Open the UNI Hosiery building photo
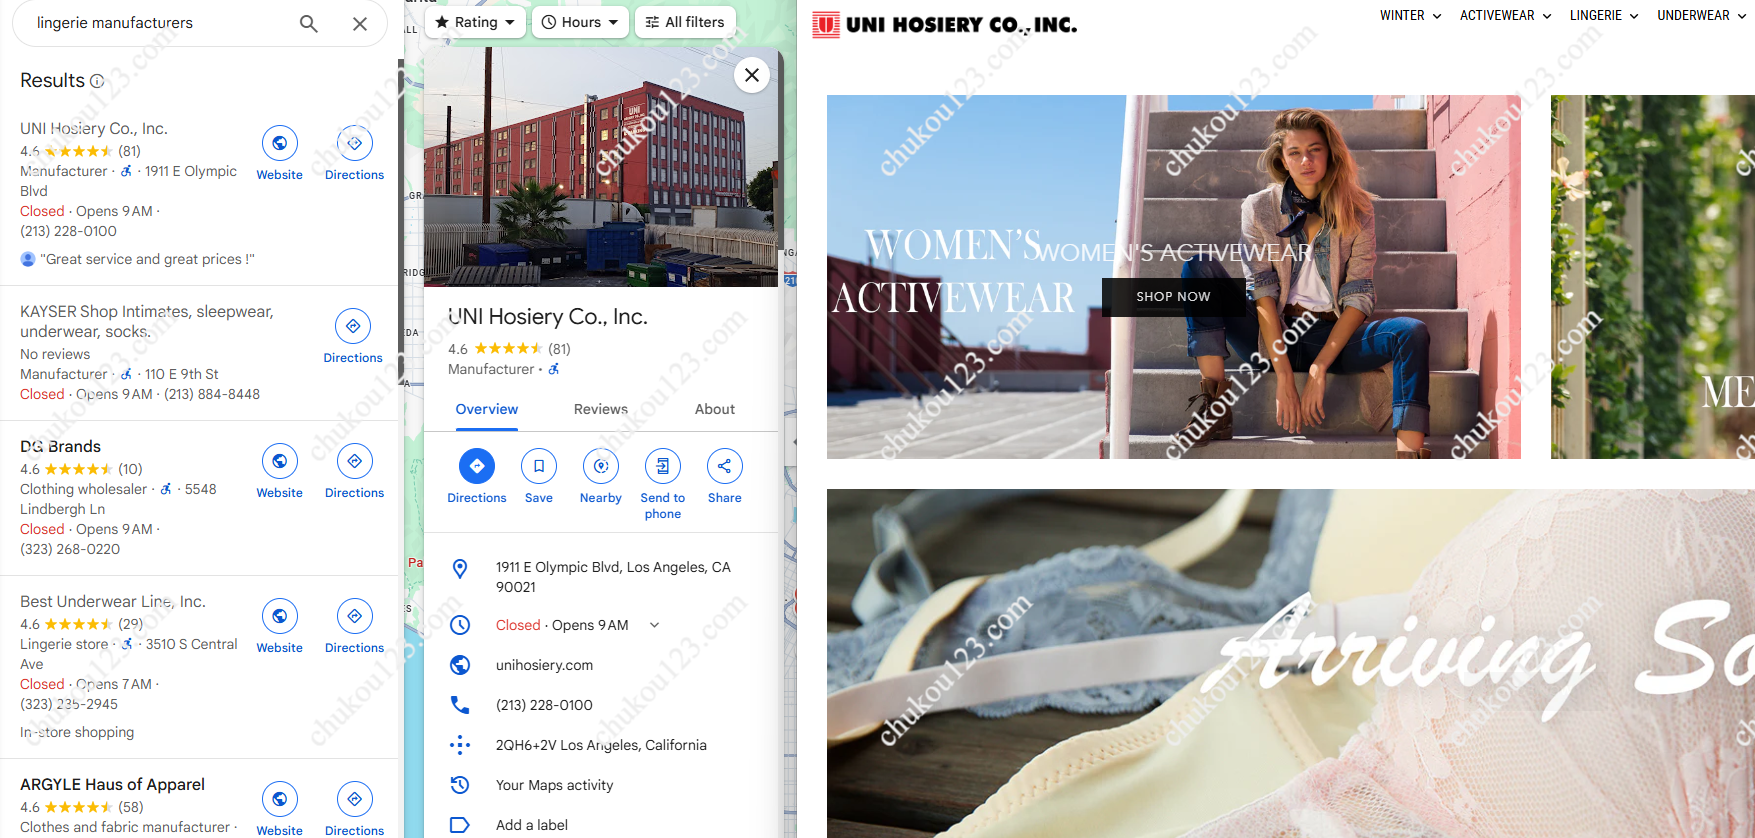Image resolution: width=1755 pixels, height=838 pixels. click(x=601, y=167)
